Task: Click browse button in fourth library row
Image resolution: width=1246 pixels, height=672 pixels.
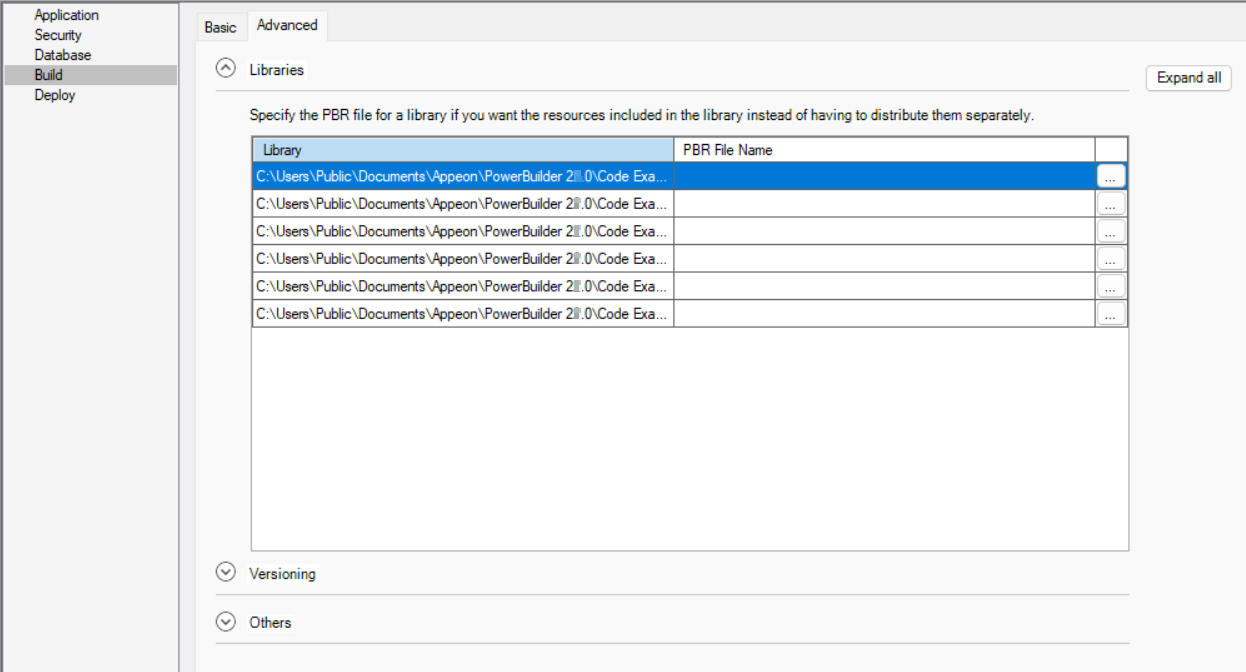Action: coord(1111,259)
